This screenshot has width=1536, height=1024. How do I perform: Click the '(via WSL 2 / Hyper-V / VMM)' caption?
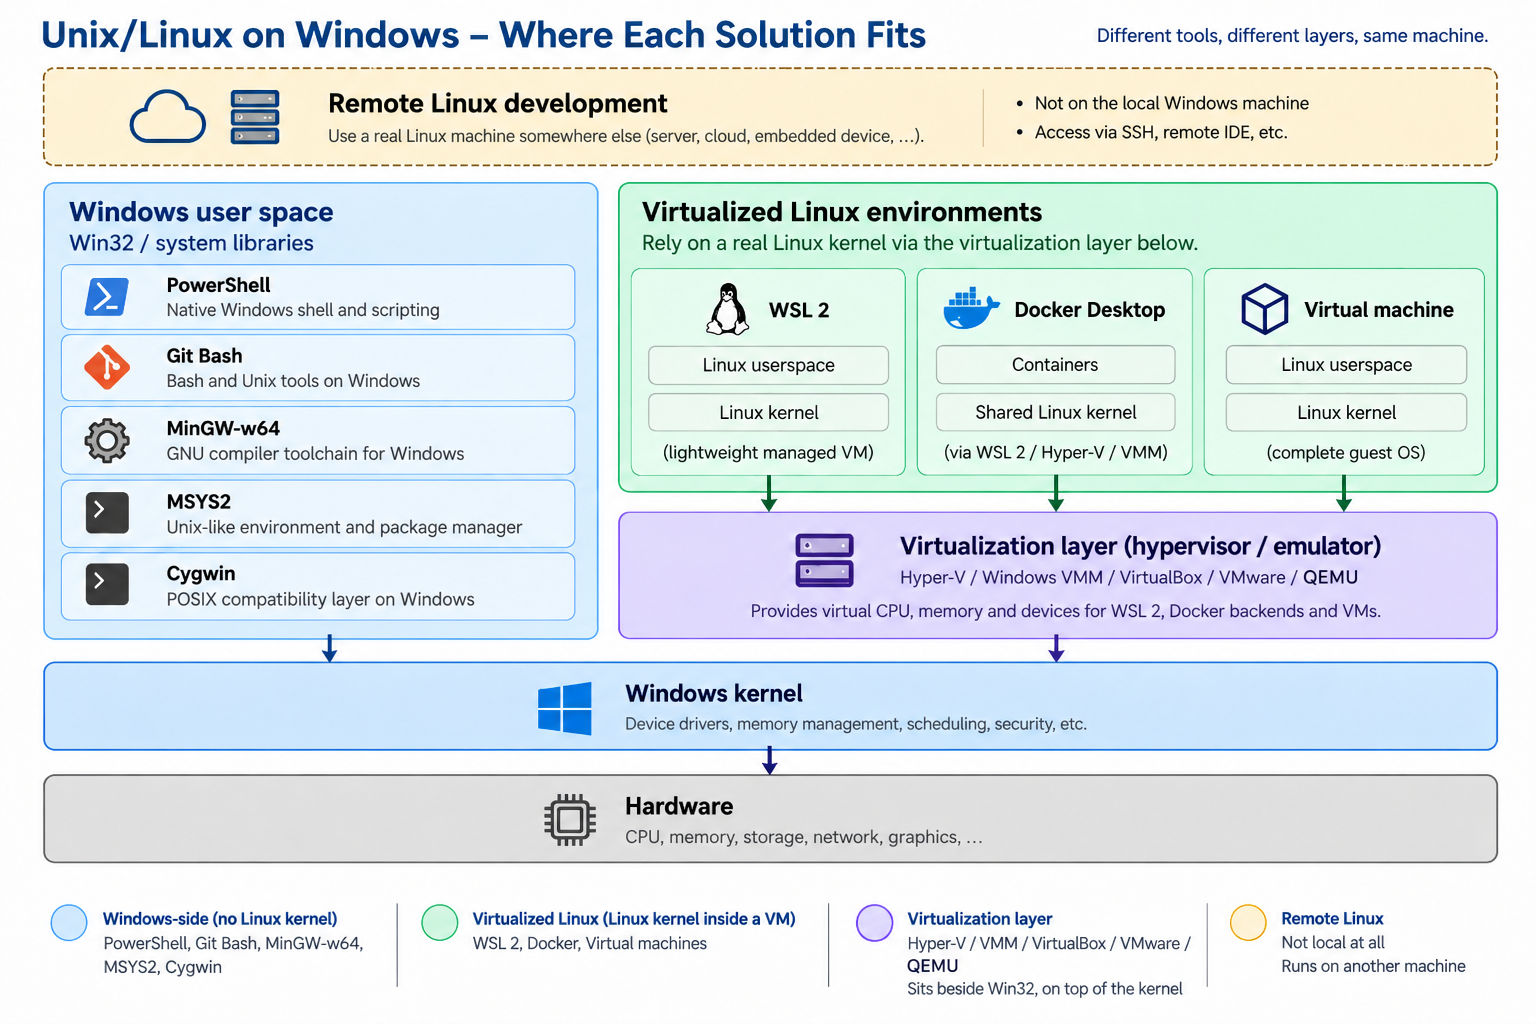click(1055, 453)
